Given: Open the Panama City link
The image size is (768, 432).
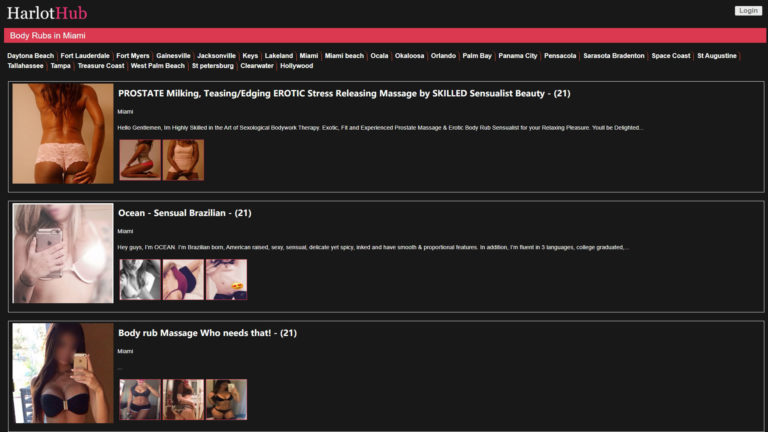Looking at the screenshot, I should pos(518,56).
